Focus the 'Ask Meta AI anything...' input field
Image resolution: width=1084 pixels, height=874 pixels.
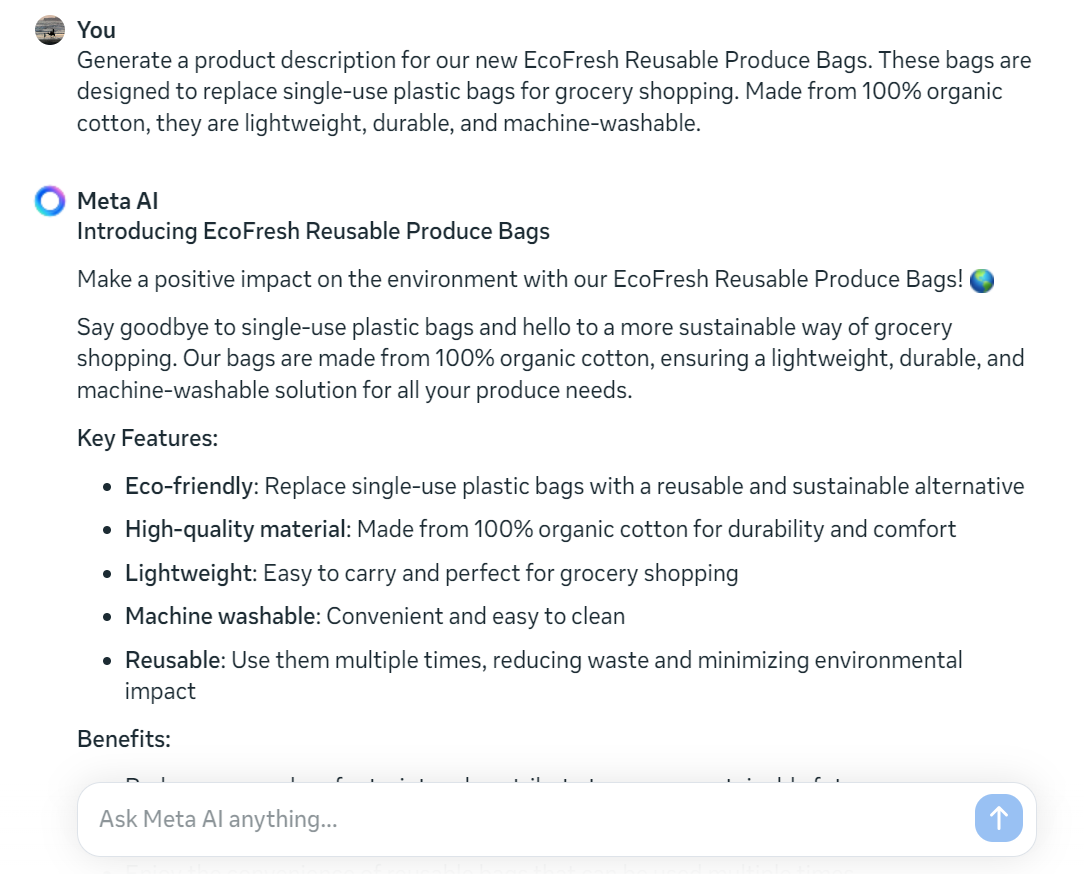[x=520, y=819]
